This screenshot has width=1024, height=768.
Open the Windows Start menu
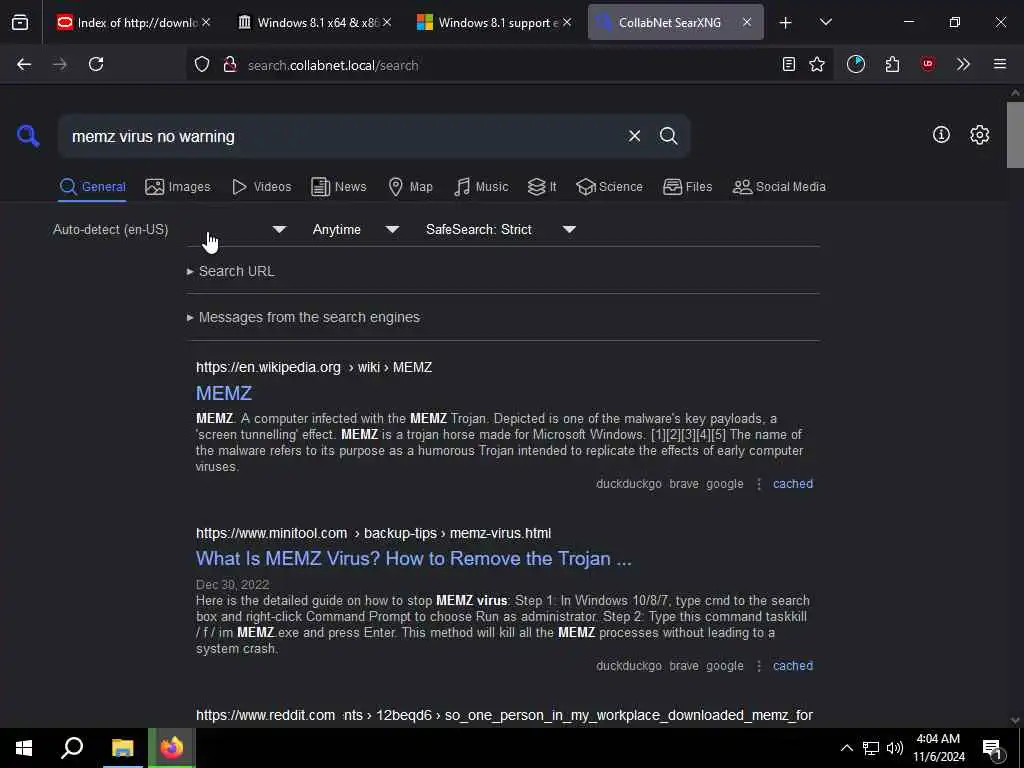(24, 748)
